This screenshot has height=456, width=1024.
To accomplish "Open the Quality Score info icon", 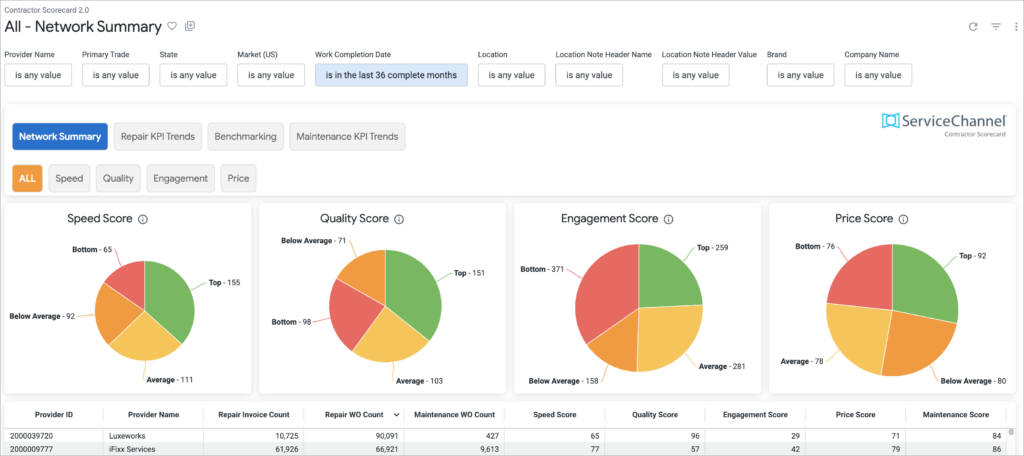I will click(x=399, y=219).
